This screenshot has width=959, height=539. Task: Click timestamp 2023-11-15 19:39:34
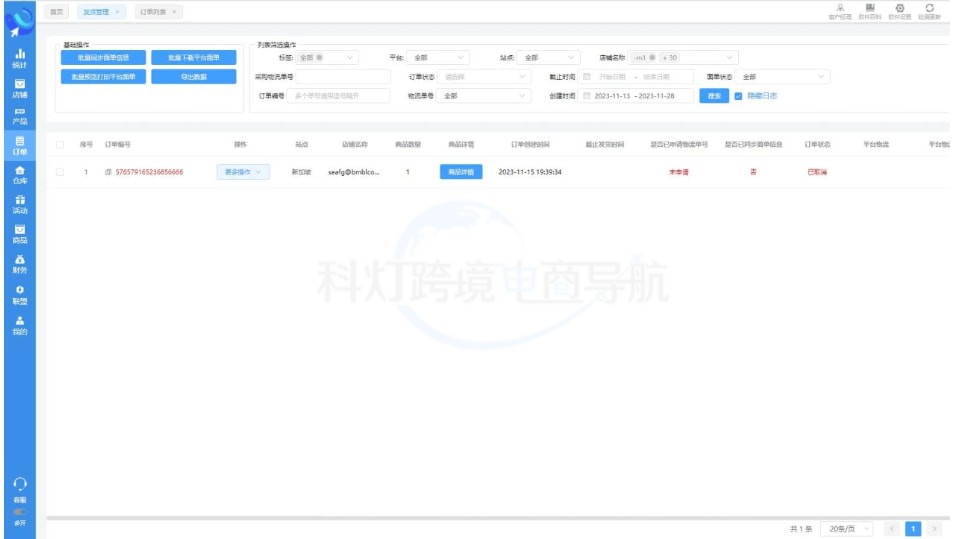(x=530, y=172)
